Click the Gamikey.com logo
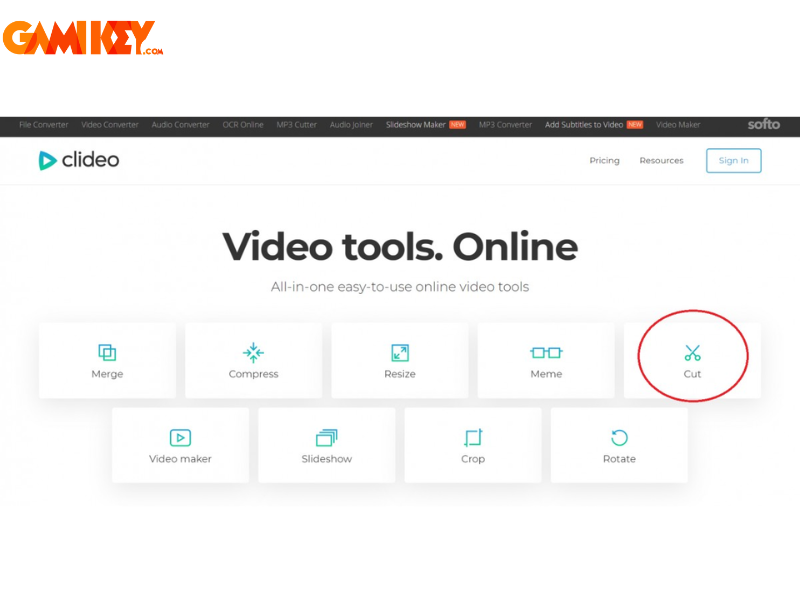This screenshot has width=800, height=600. click(83, 38)
